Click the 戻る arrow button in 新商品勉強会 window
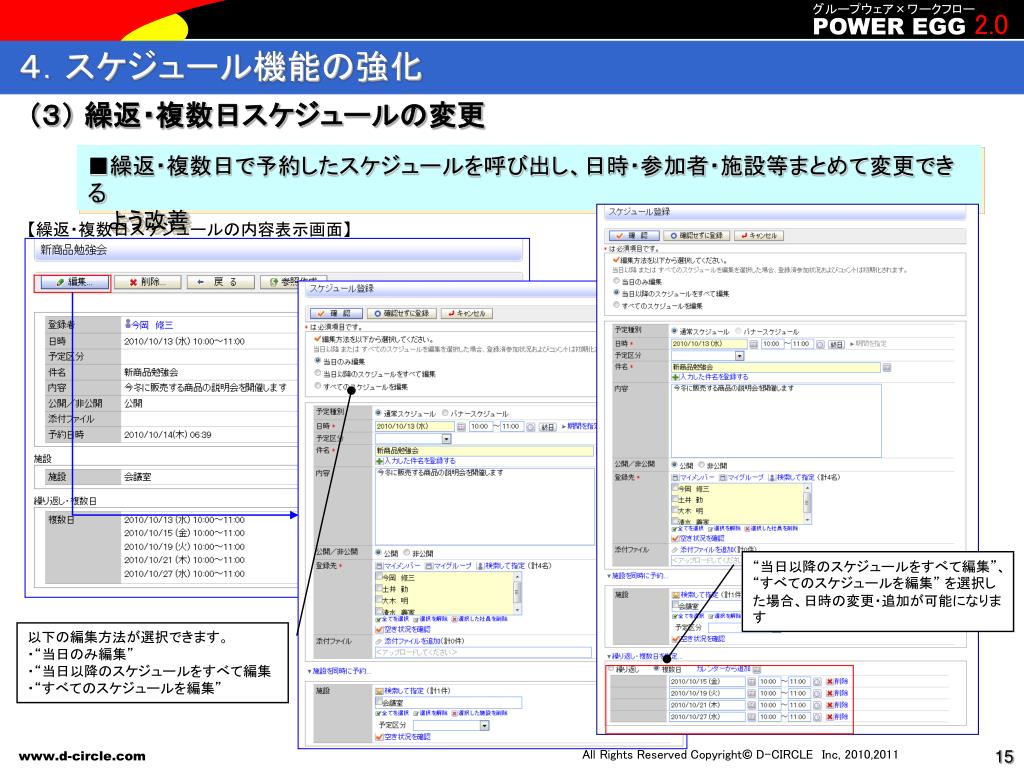 (220, 282)
